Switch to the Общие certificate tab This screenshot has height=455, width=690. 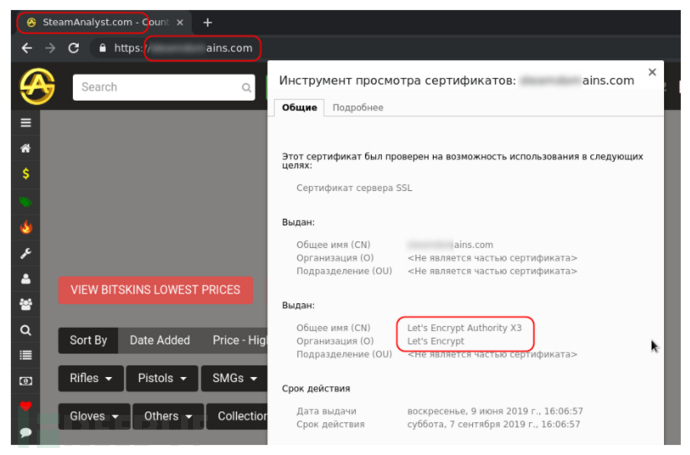300,108
